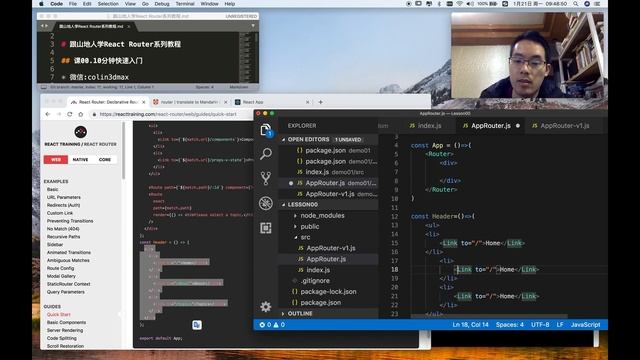The height and width of the screenshot is (360, 640).
Task: Click Sublime Text tab navigation arrows
Action: click(44, 26)
